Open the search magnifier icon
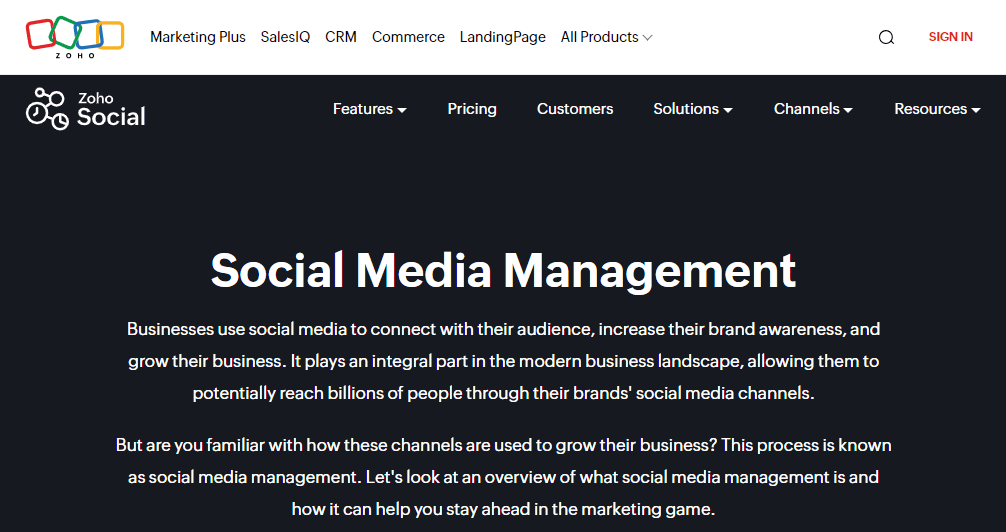This screenshot has width=1006, height=532. click(886, 37)
